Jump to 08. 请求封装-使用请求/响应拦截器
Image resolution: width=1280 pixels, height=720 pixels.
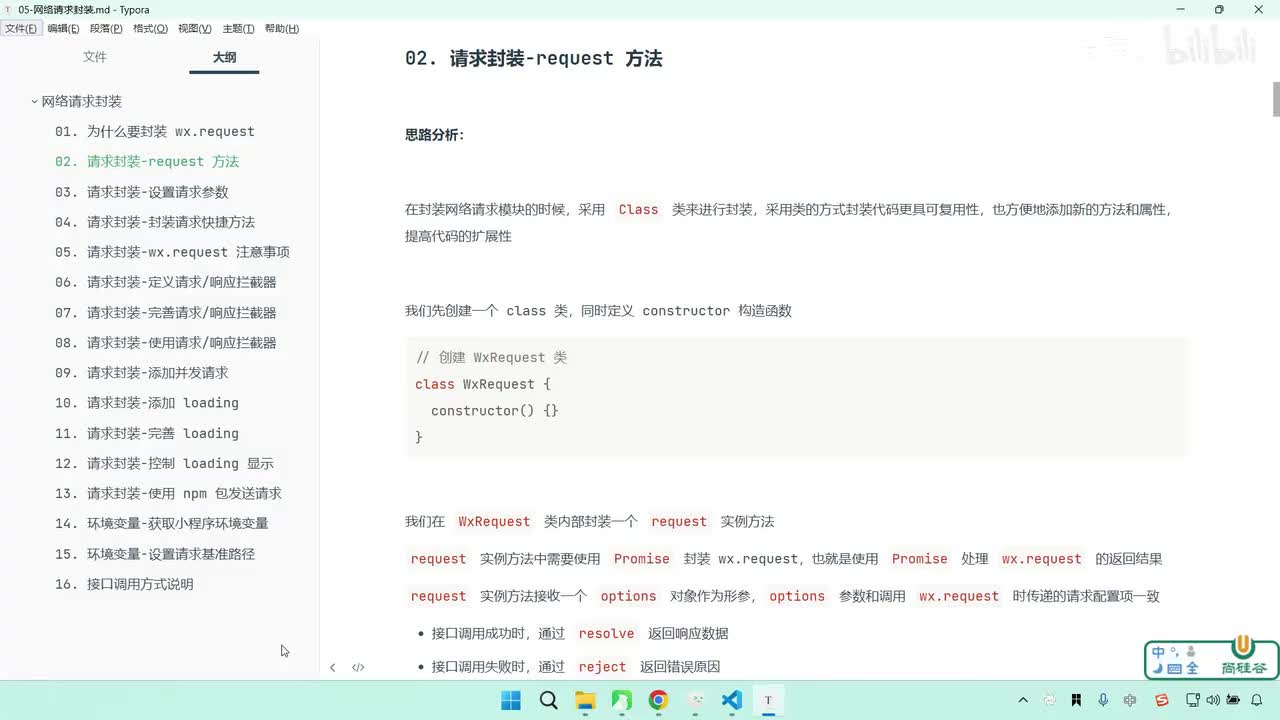coord(166,342)
